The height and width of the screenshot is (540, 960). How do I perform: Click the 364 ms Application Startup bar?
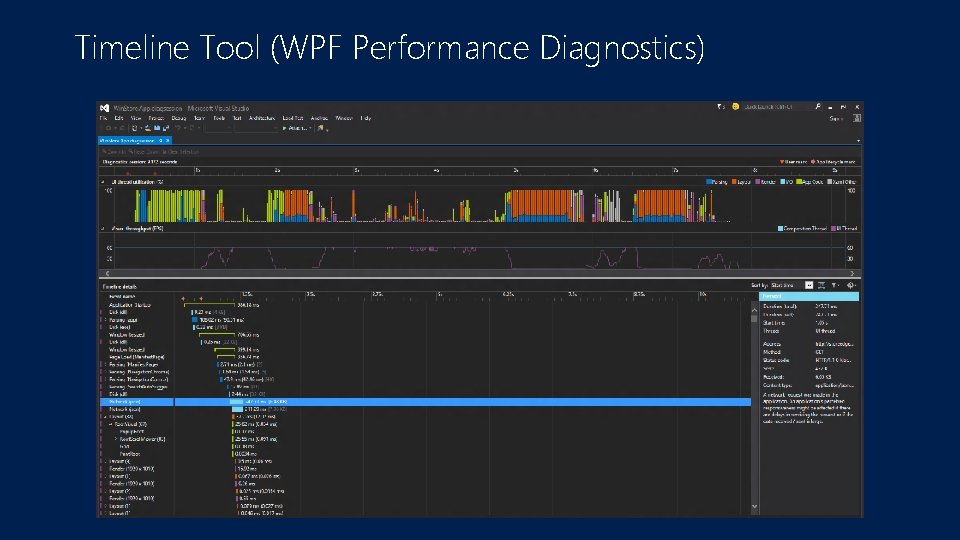coord(209,304)
